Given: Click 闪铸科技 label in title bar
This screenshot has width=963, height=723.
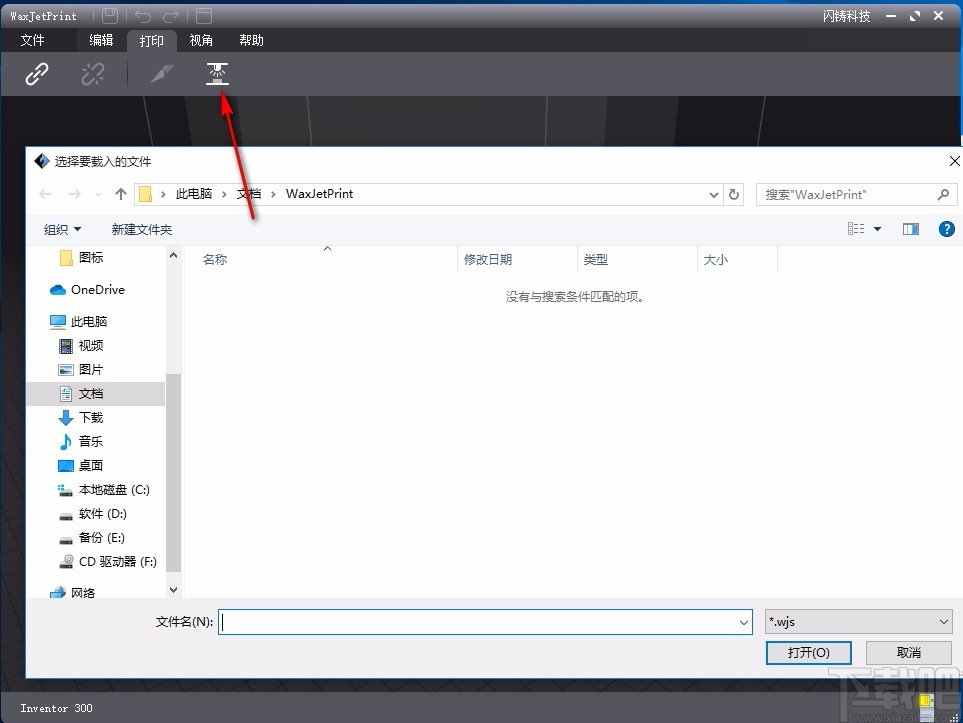Looking at the screenshot, I should pyautogui.click(x=847, y=16).
